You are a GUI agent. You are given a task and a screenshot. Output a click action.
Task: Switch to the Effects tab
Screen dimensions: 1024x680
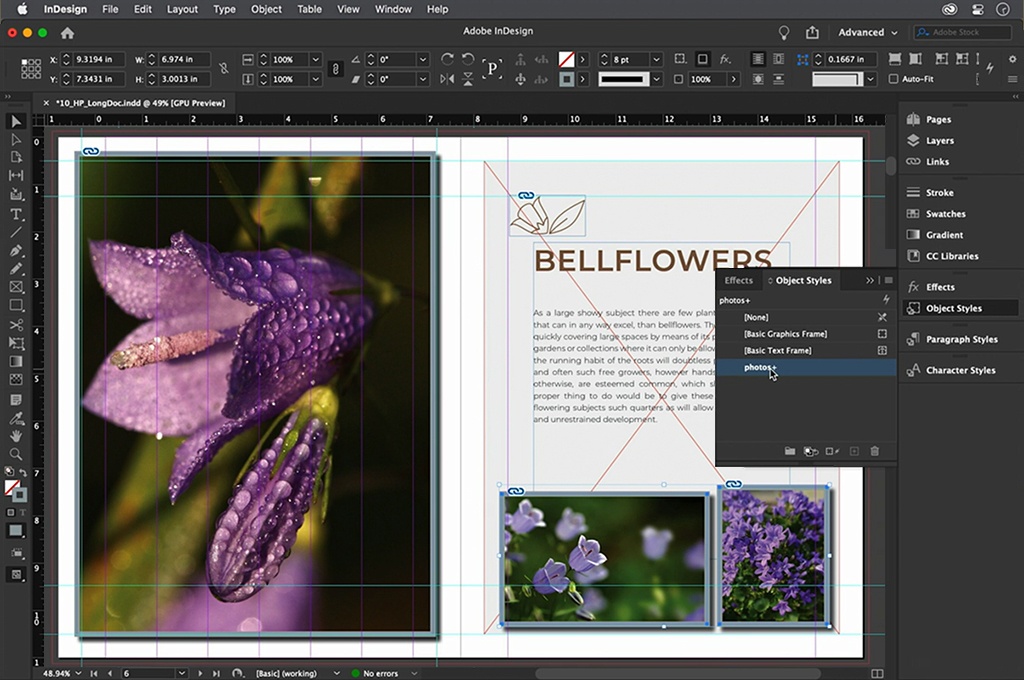click(x=738, y=281)
